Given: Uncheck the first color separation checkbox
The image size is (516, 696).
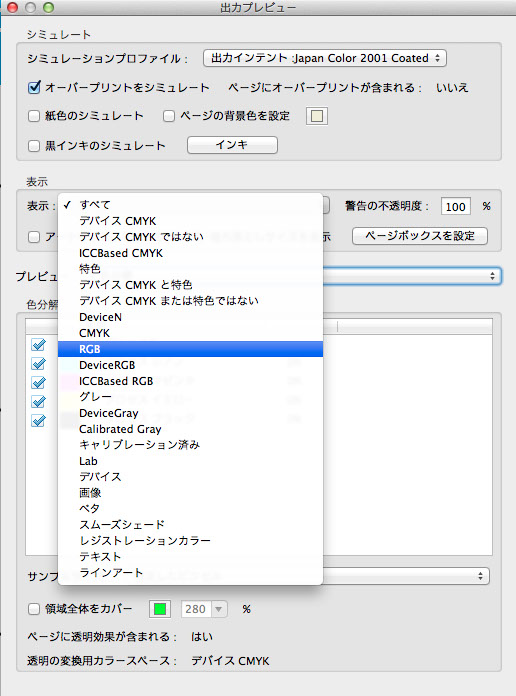Looking at the screenshot, I should [x=39, y=344].
